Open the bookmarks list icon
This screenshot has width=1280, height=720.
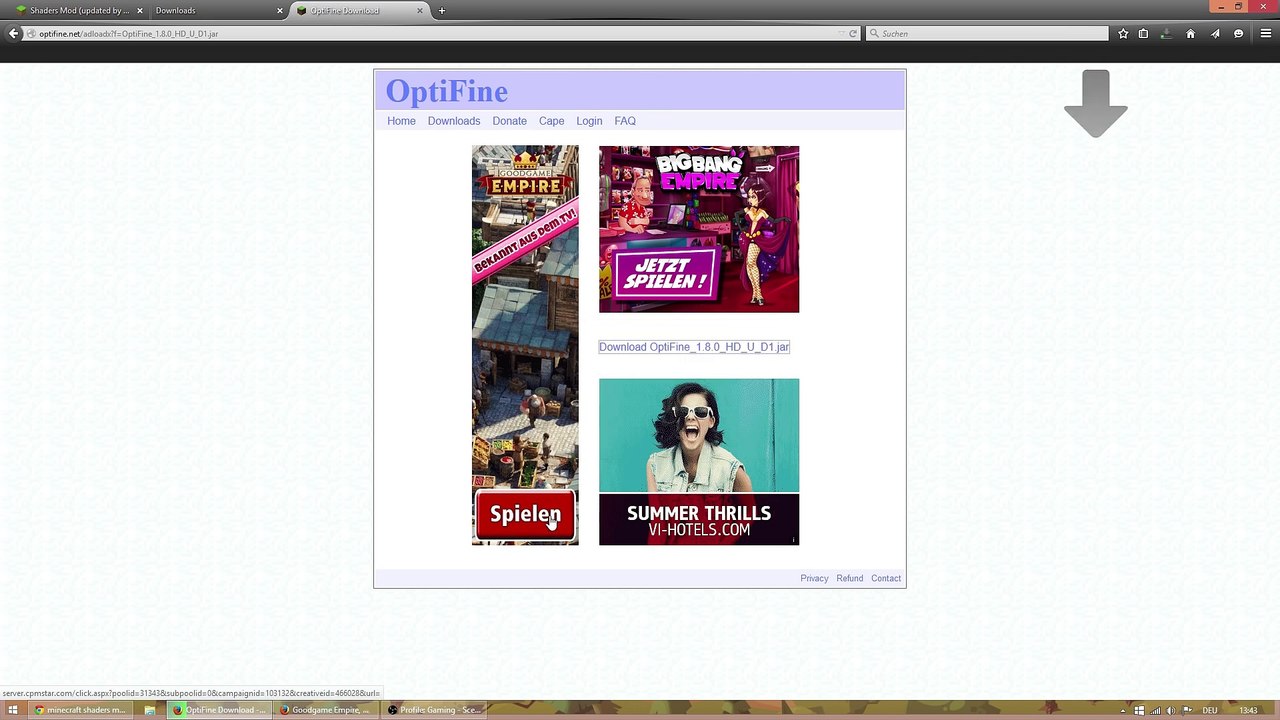coord(1143,33)
